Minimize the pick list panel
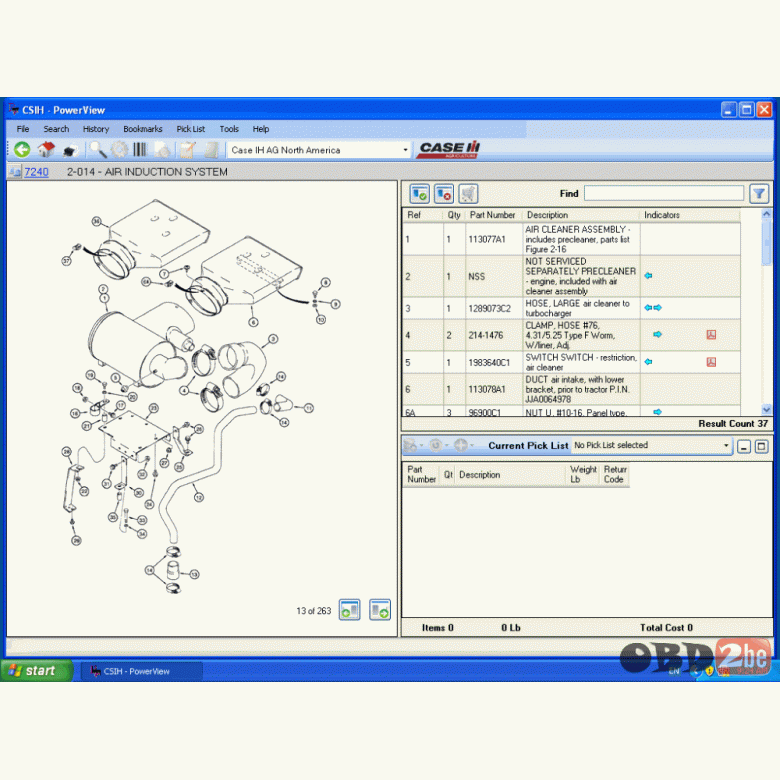The image size is (780, 780). 744,446
